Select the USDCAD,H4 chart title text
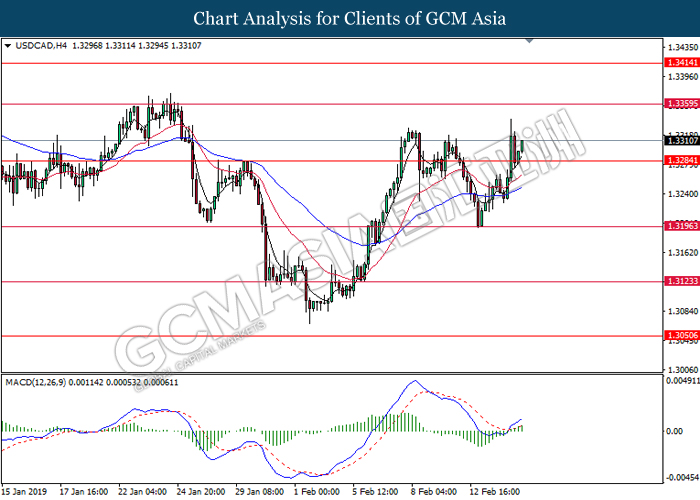This screenshot has width=700, height=500. pyautogui.click(x=41, y=46)
